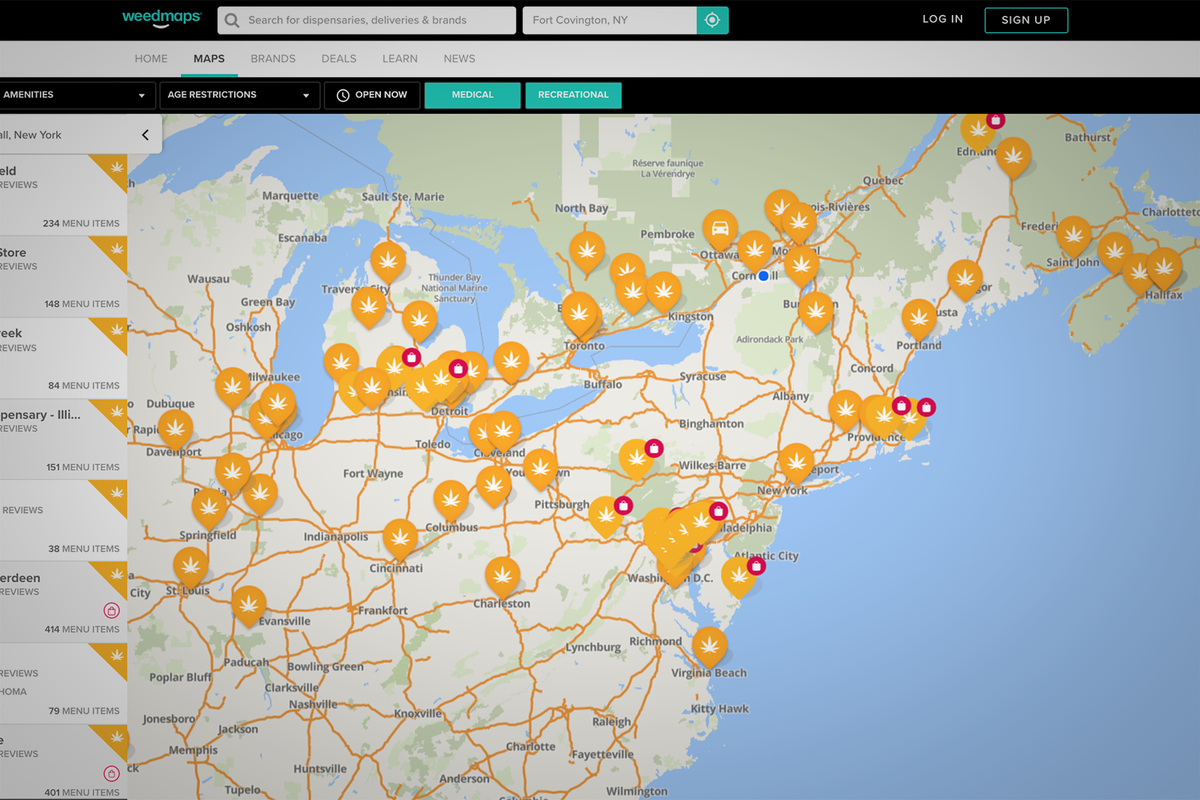Select the dispensary pin above Springfield
This screenshot has width=1200, height=800.
(210, 507)
